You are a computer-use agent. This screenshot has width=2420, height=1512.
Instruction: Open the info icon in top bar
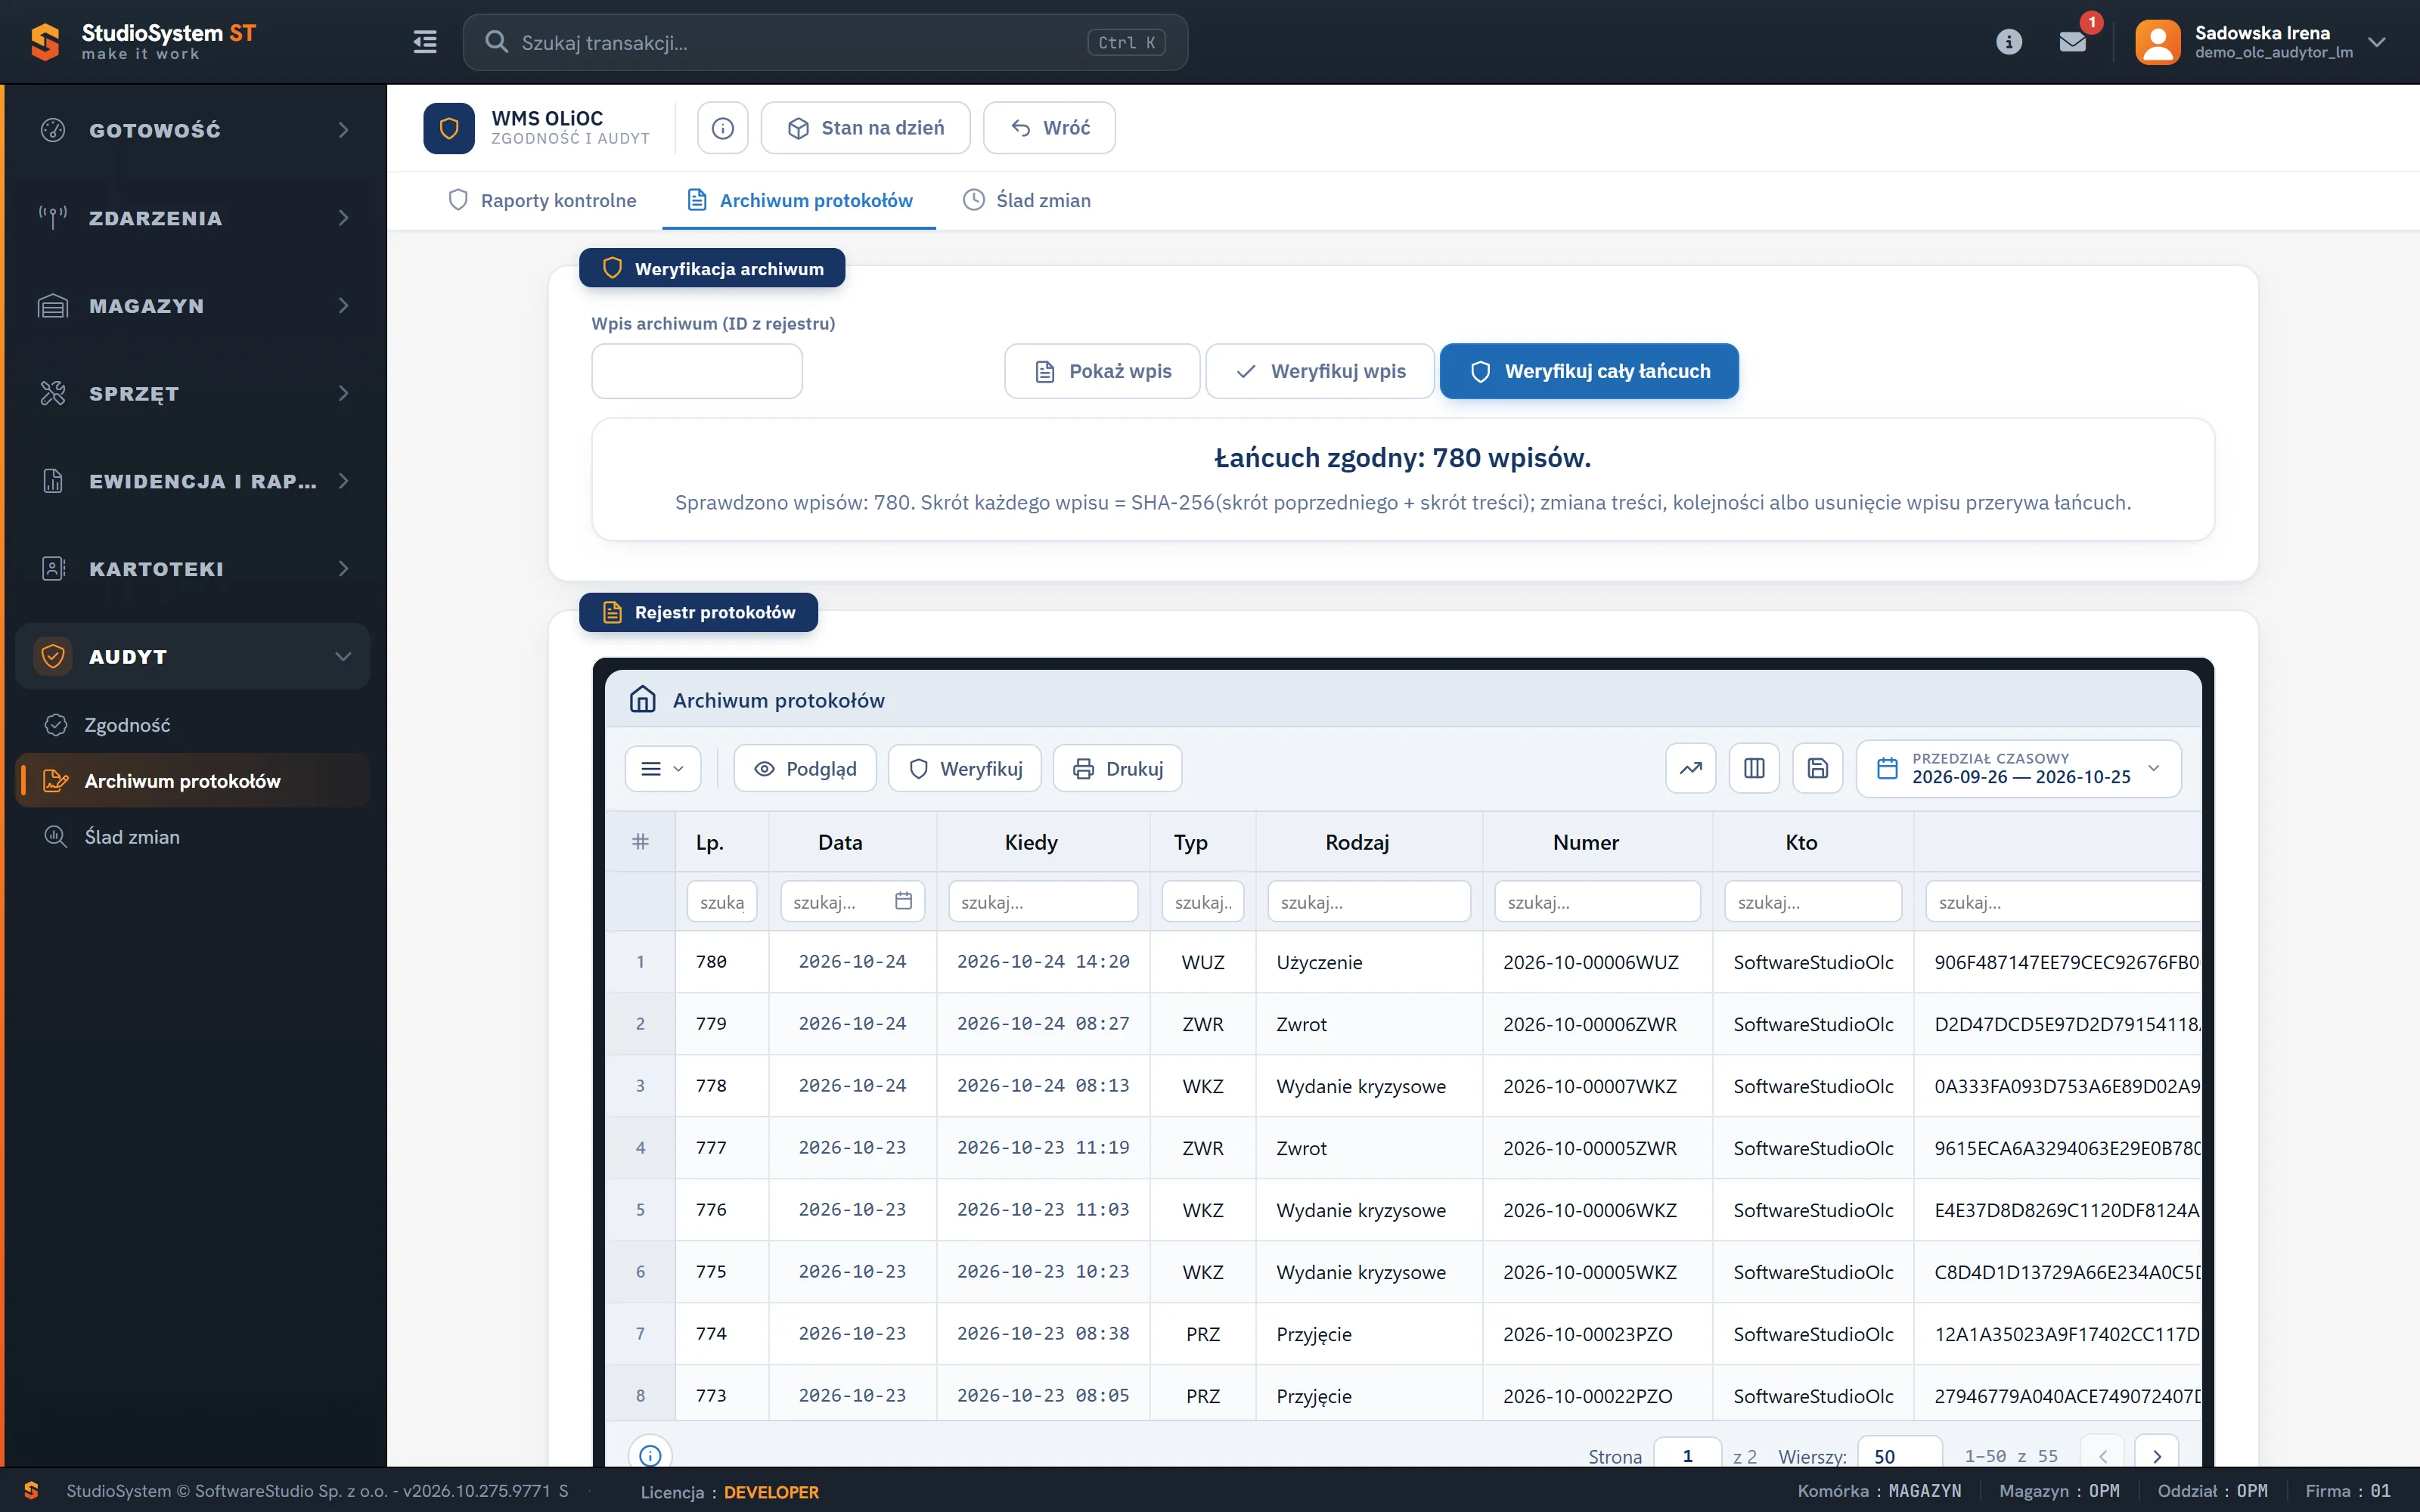[2009, 42]
